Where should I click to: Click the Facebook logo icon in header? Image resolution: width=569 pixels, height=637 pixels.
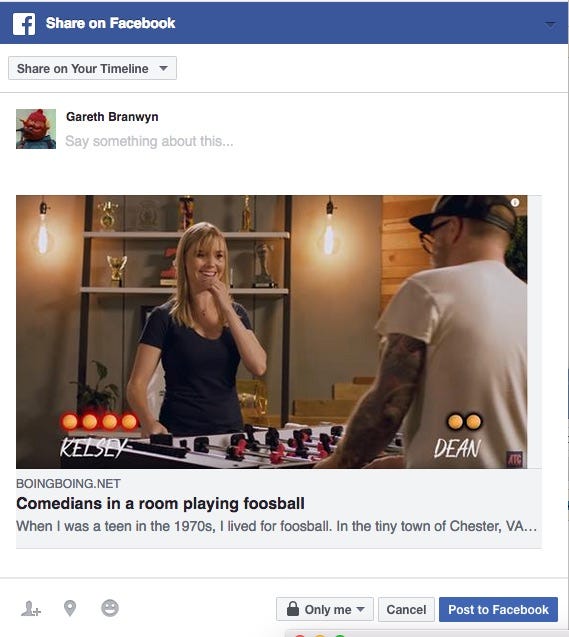tap(24, 24)
